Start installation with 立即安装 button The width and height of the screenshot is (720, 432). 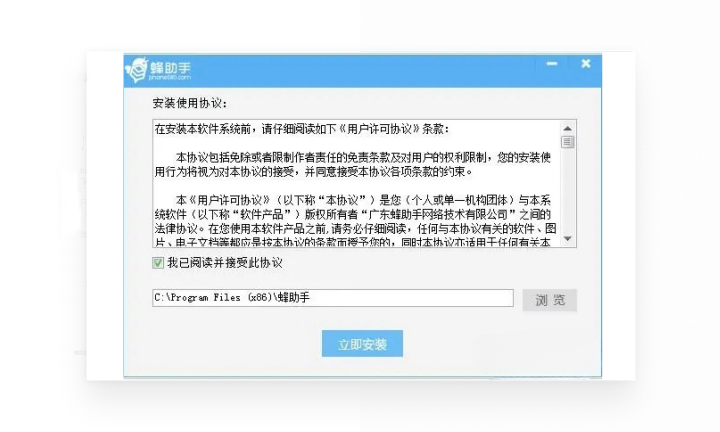[362, 343]
